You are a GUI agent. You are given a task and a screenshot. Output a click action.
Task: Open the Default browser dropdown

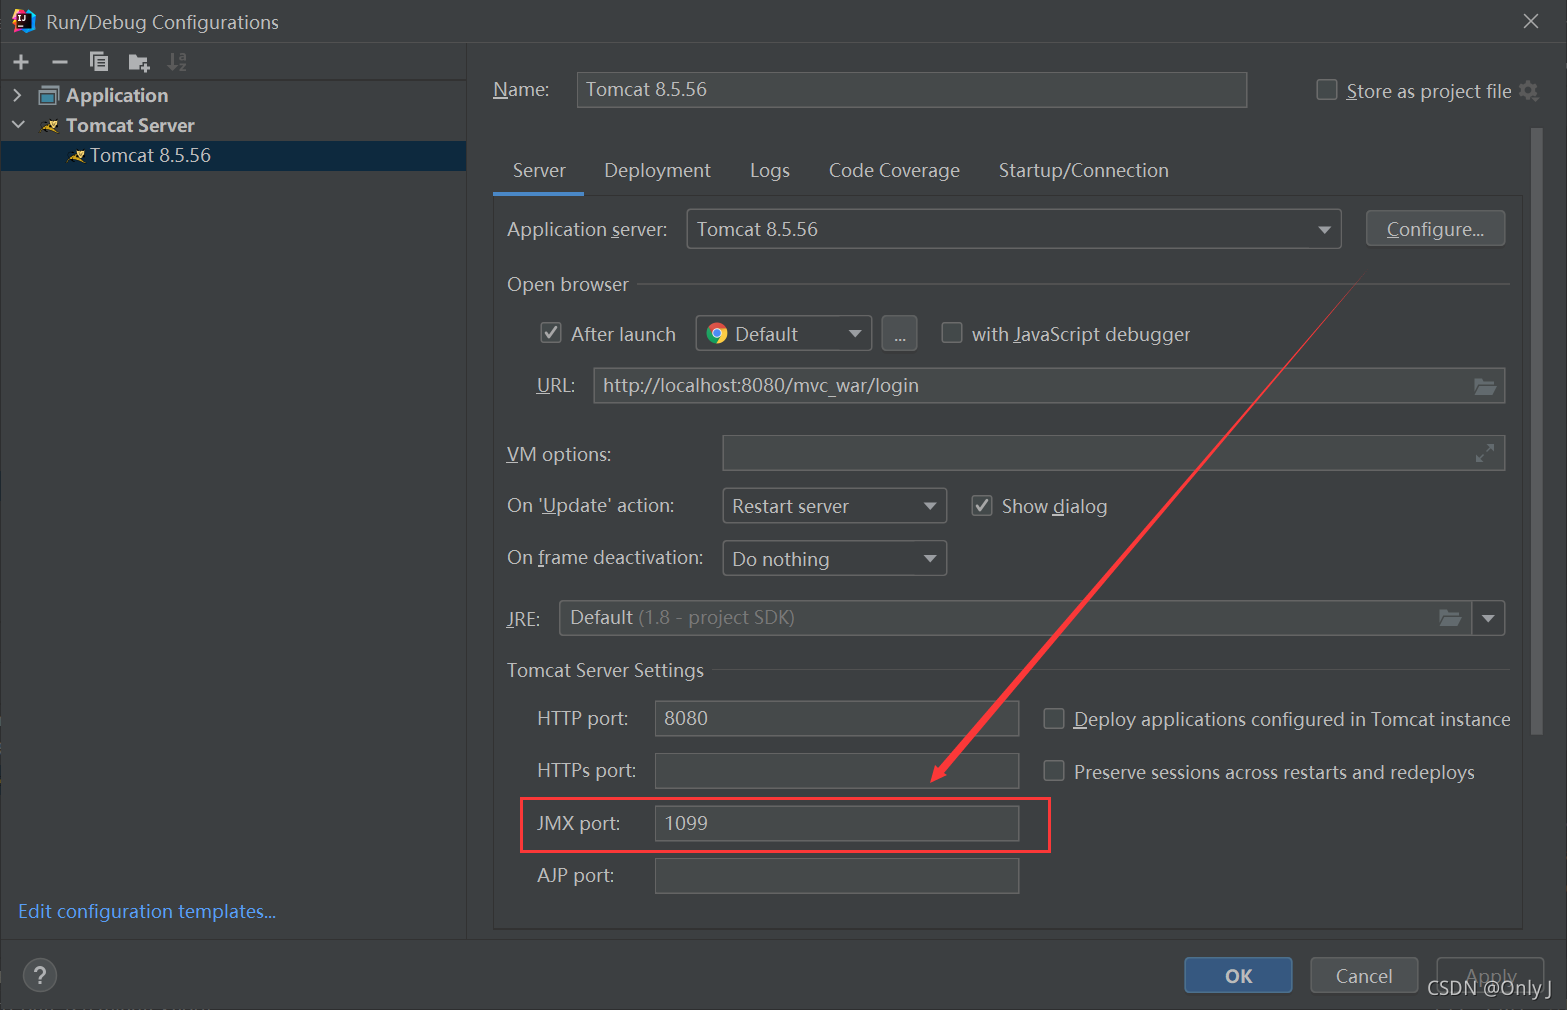click(784, 333)
